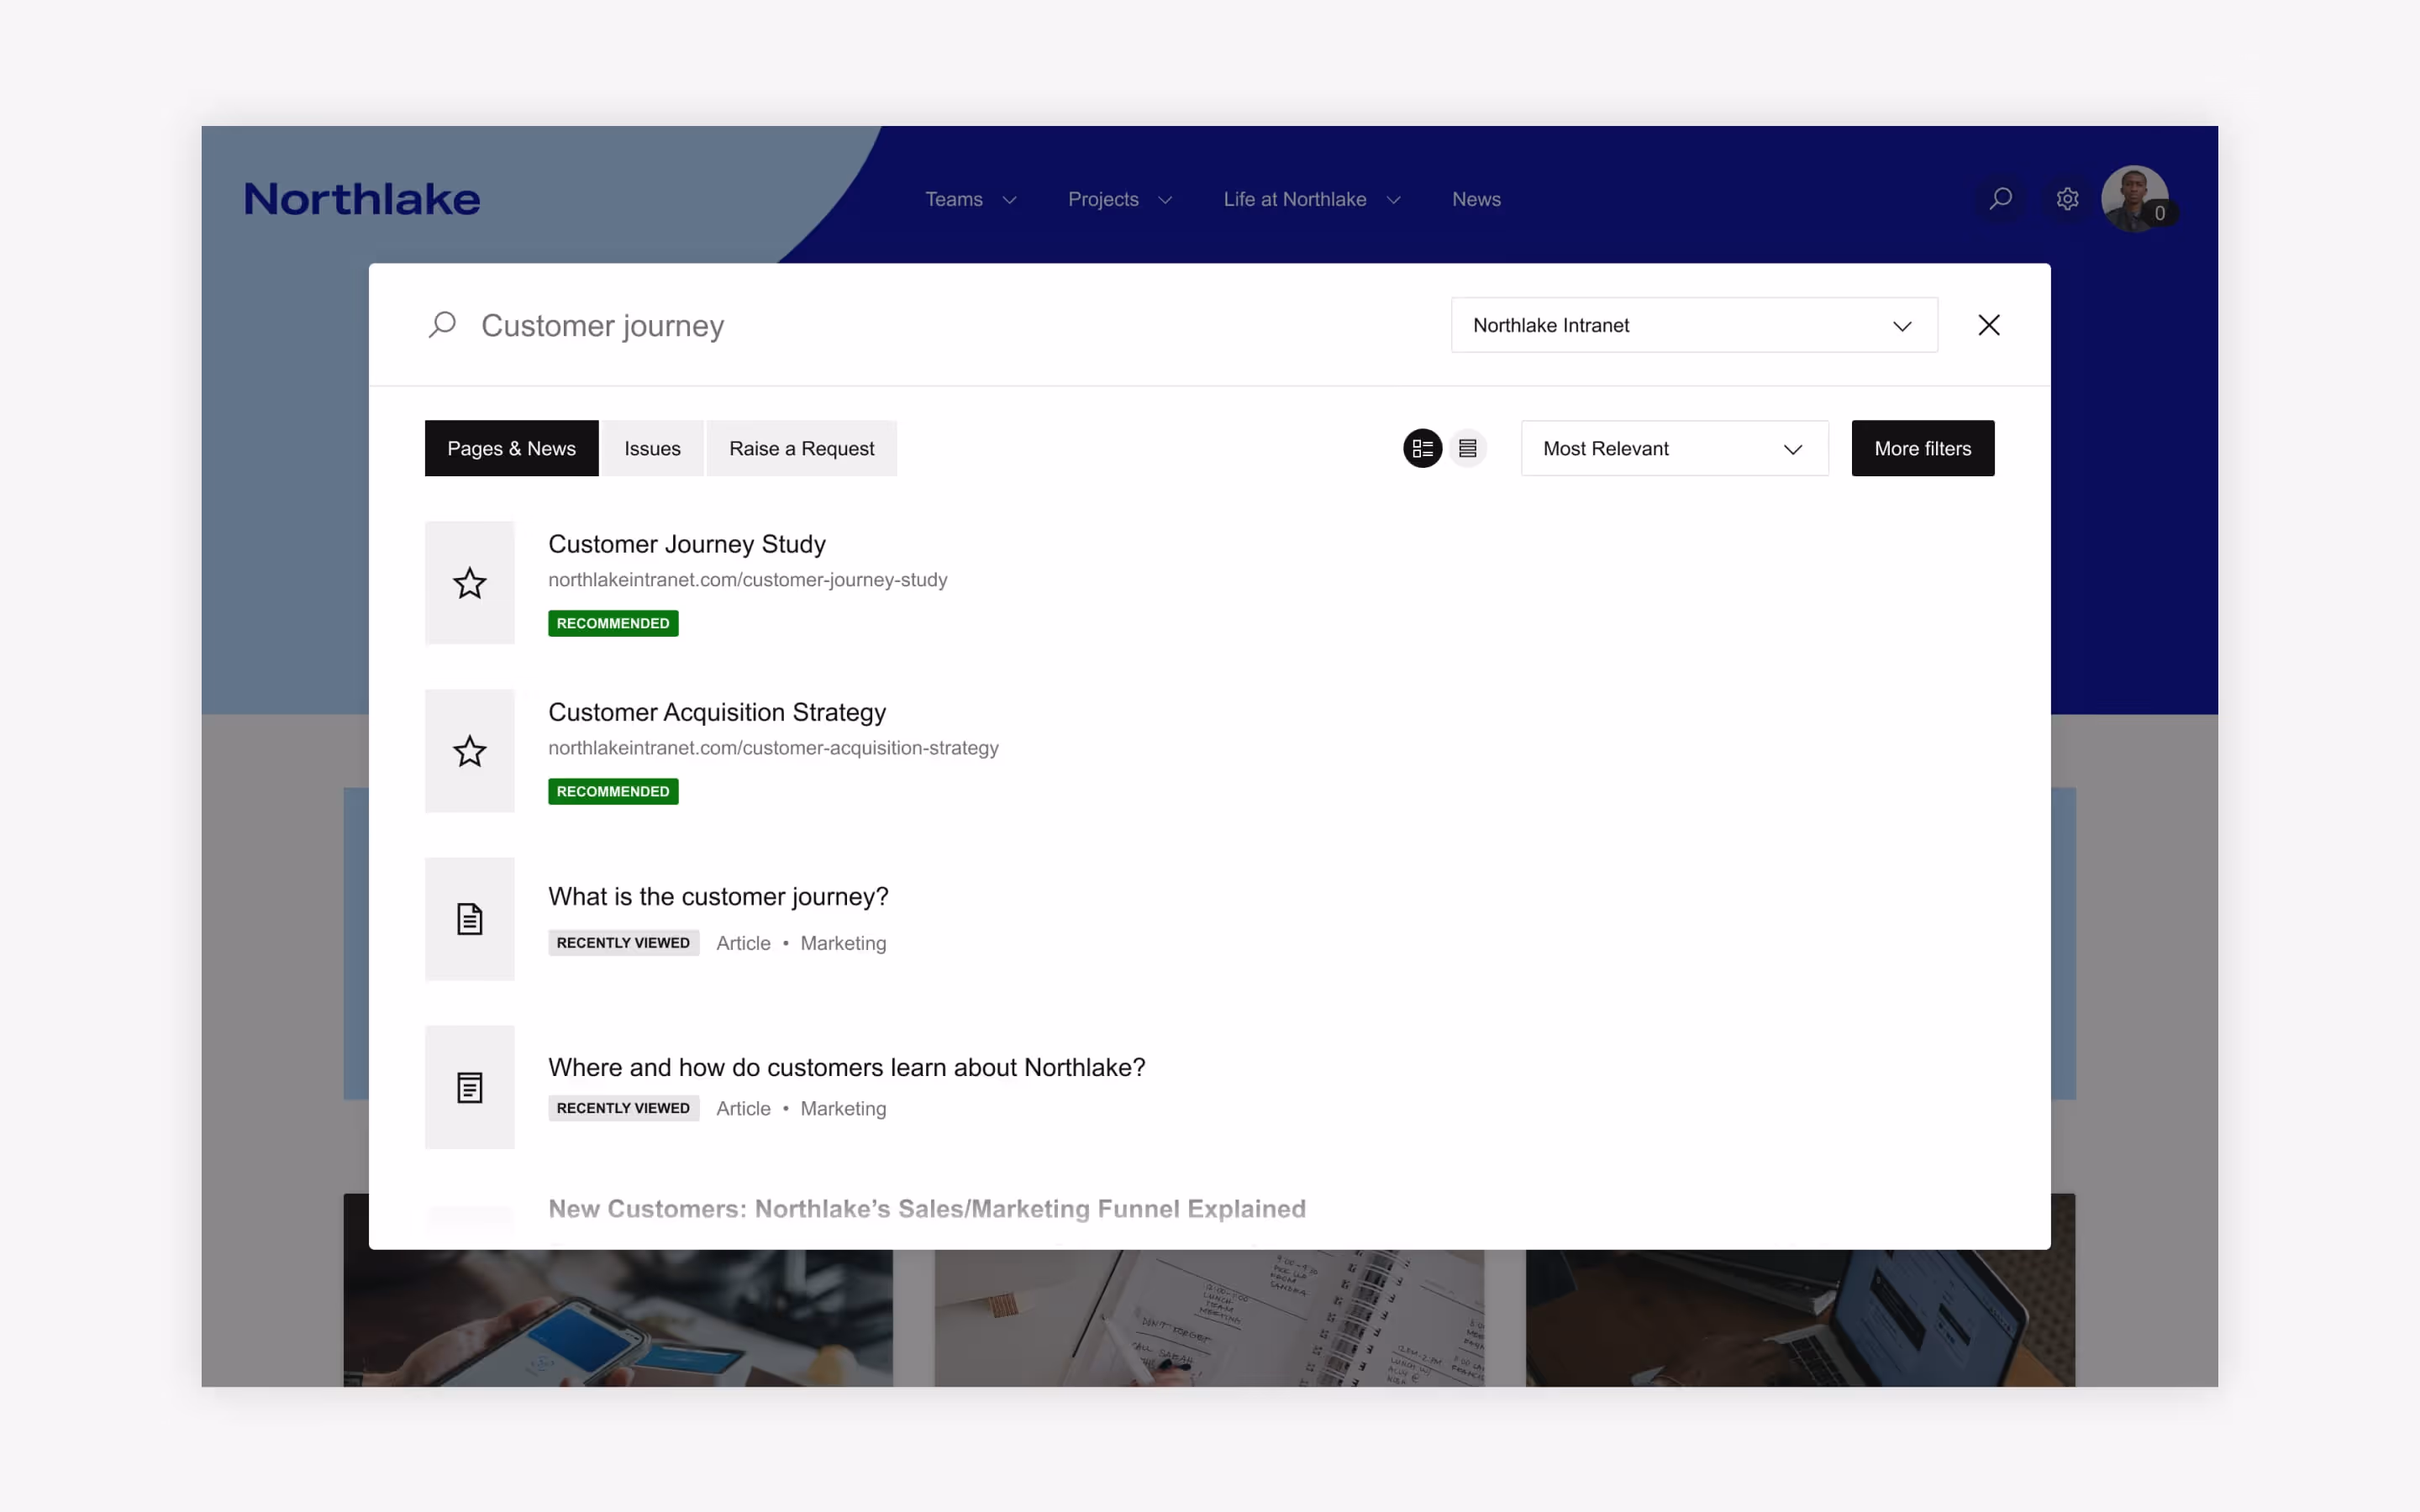Switch to the Issues tab
The width and height of the screenshot is (2420, 1512).
(x=652, y=448)
